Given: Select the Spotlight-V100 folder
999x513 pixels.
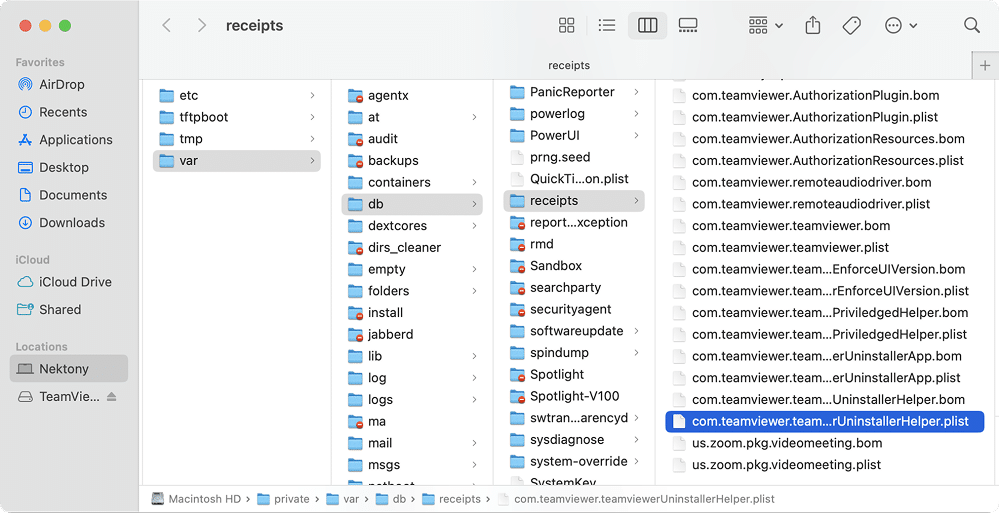Looking at the screenshot, I should 573,396.
